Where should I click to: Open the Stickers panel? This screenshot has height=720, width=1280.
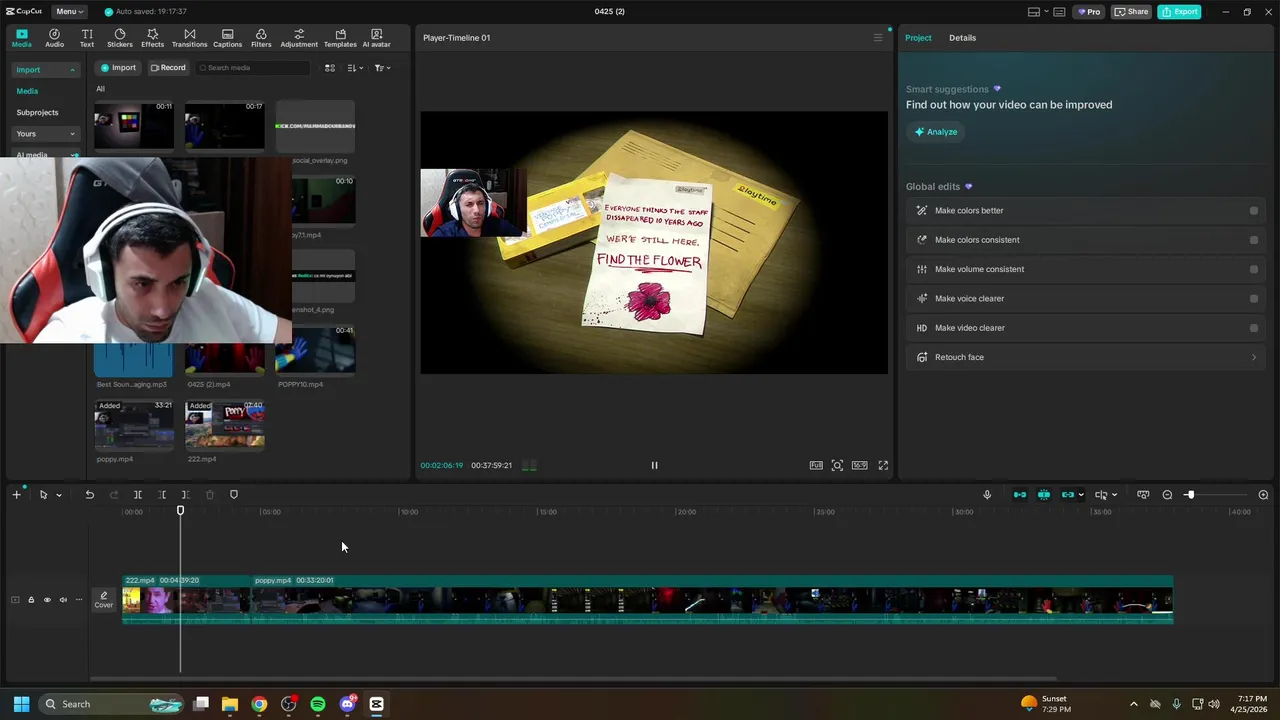(x=120, y=38)
